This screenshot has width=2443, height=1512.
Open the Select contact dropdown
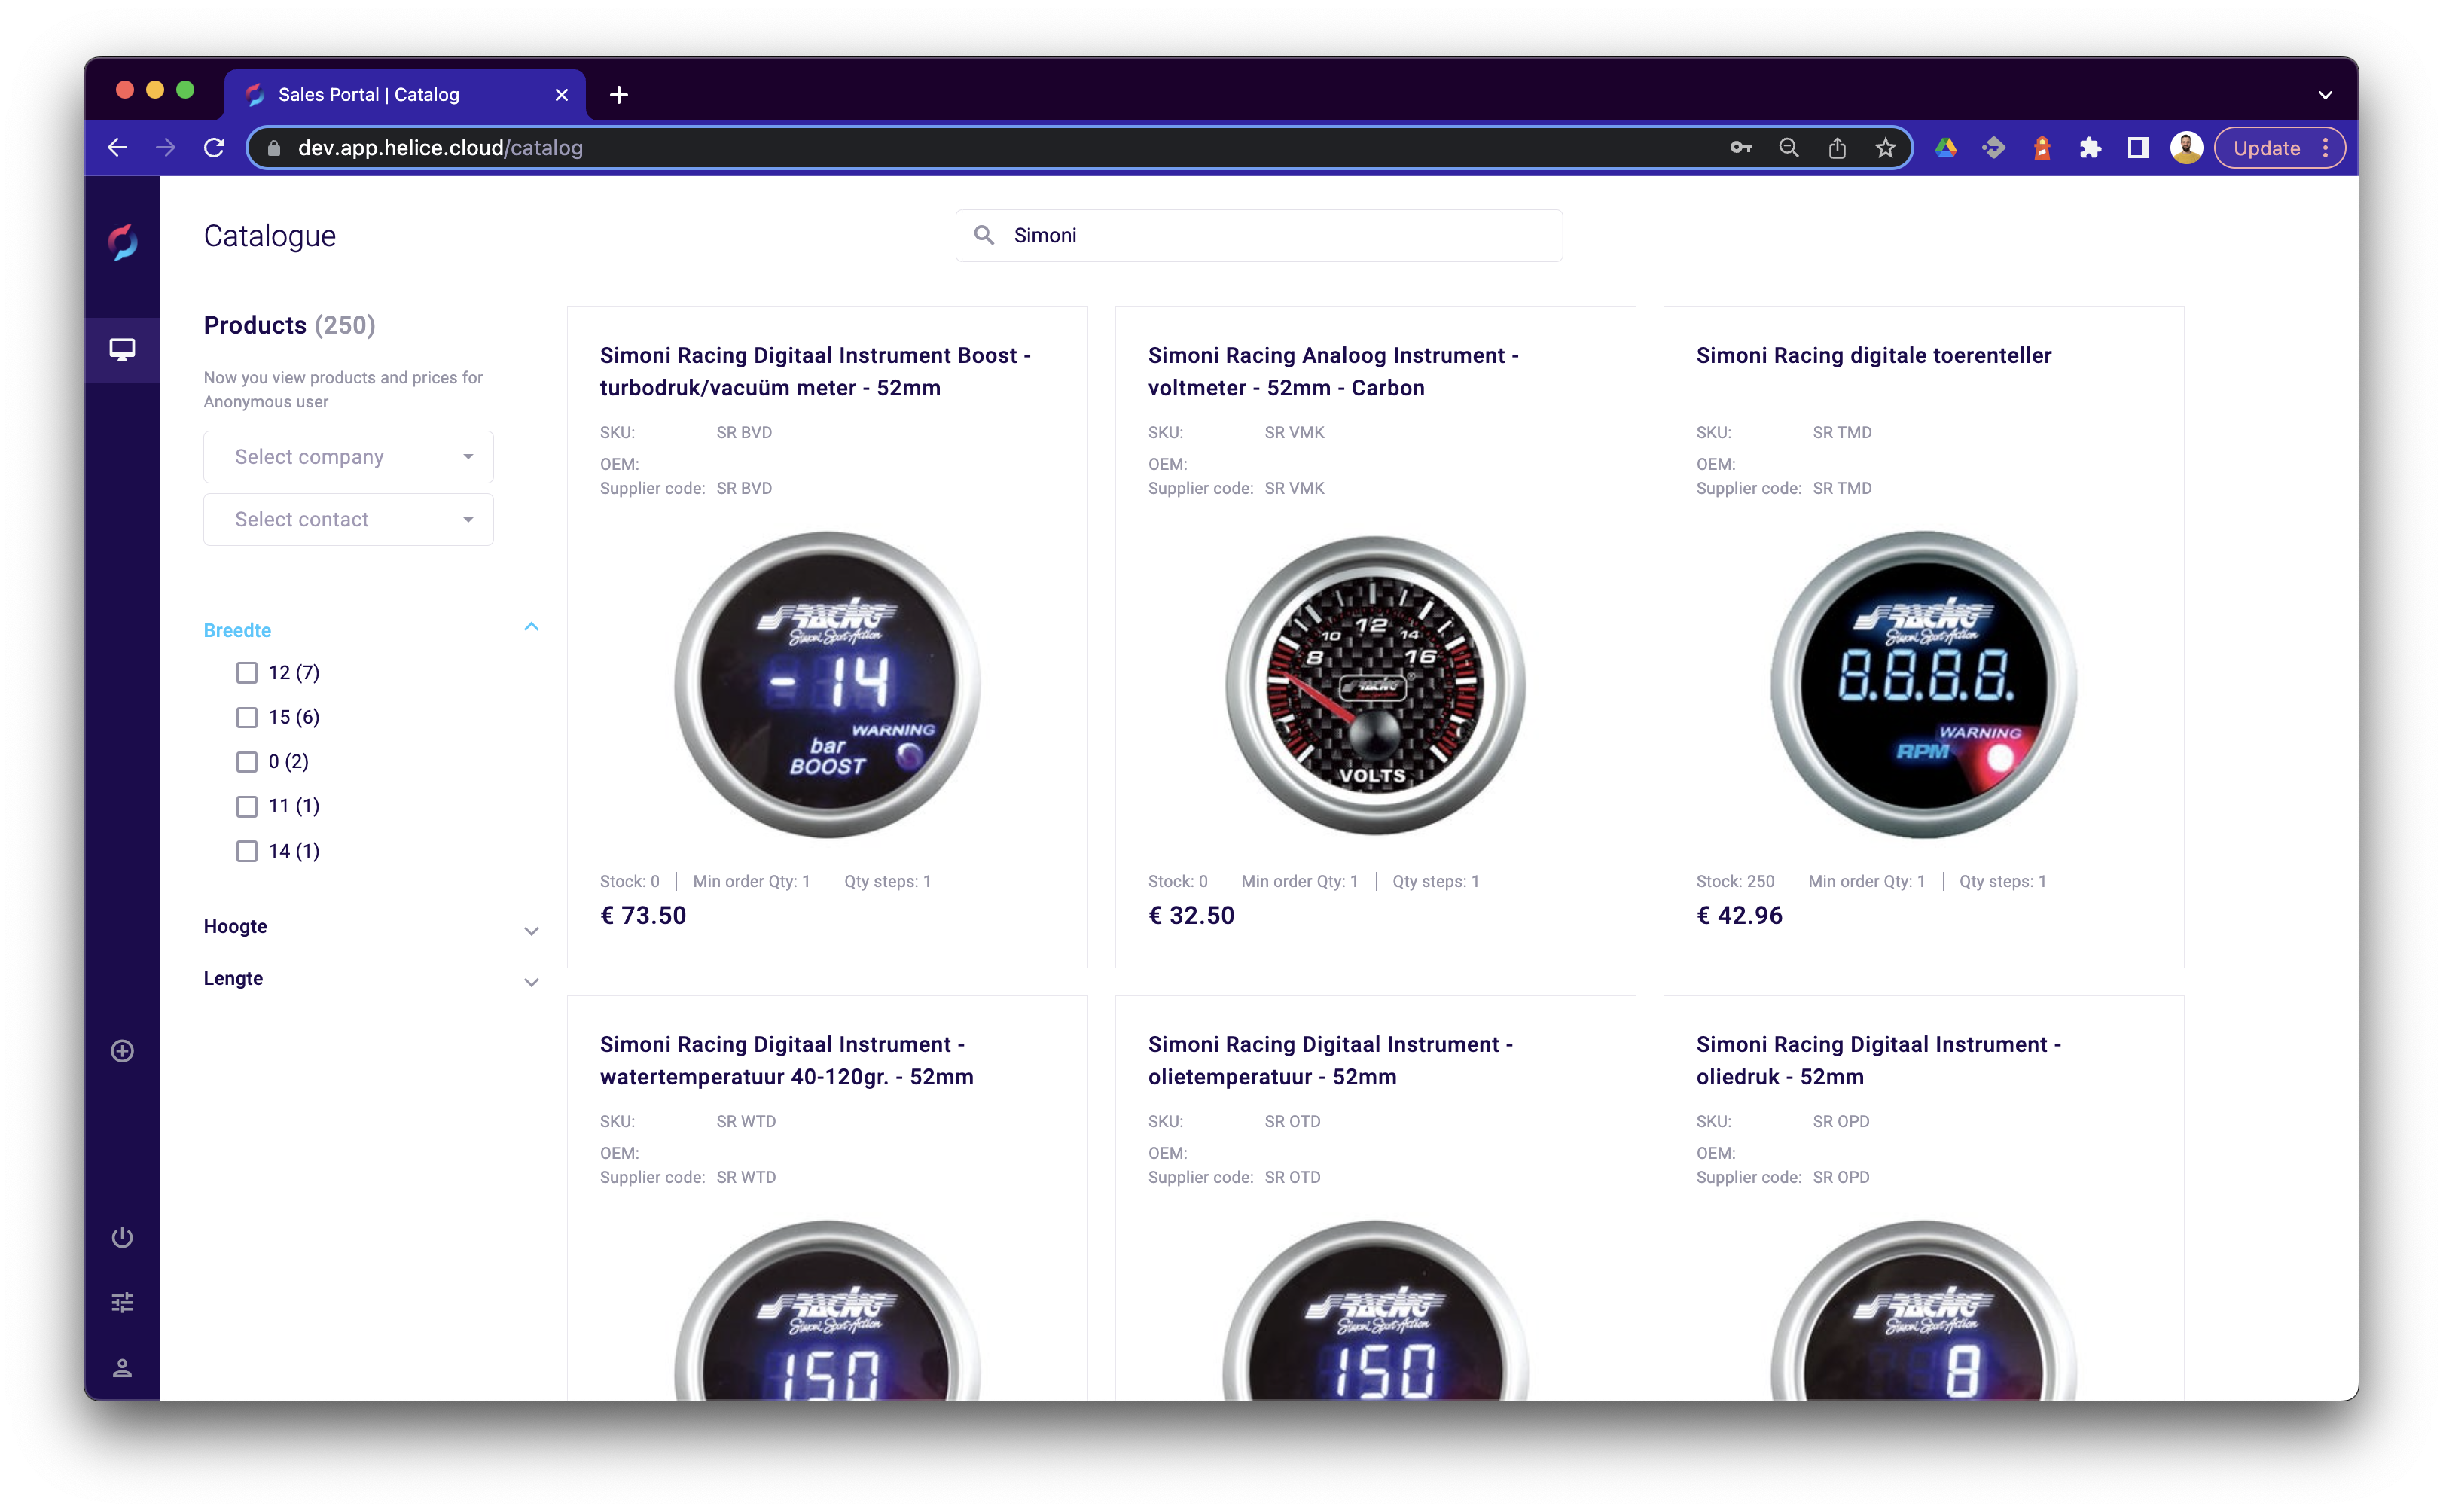pyautogui.click(x=348, y=519)
